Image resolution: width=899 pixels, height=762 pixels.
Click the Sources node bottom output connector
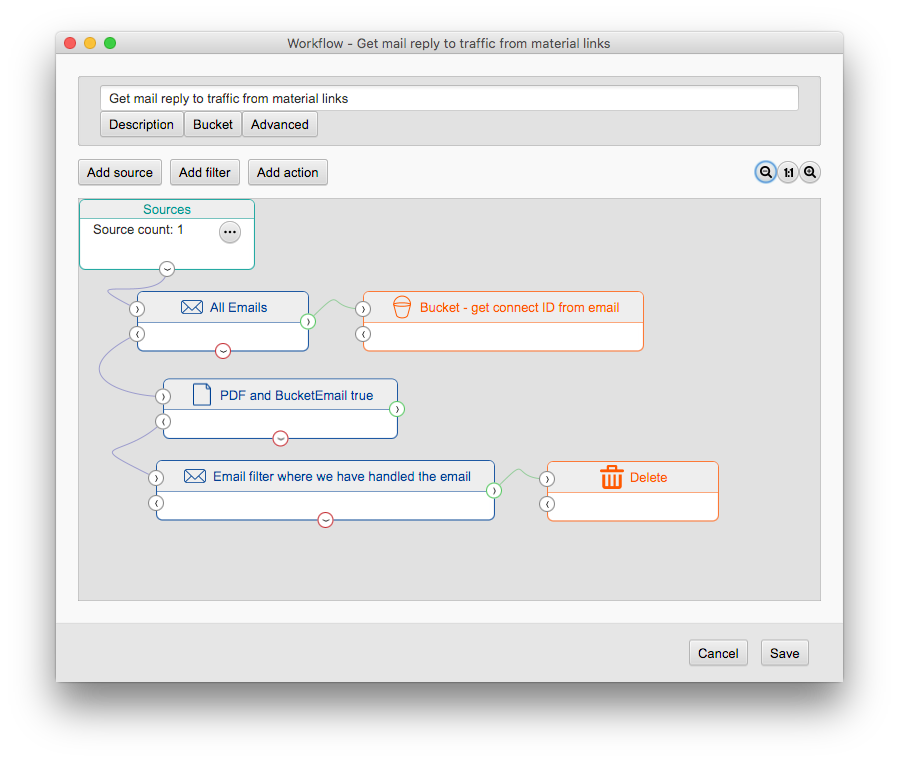pyautogui.click(x=167, y=268)
